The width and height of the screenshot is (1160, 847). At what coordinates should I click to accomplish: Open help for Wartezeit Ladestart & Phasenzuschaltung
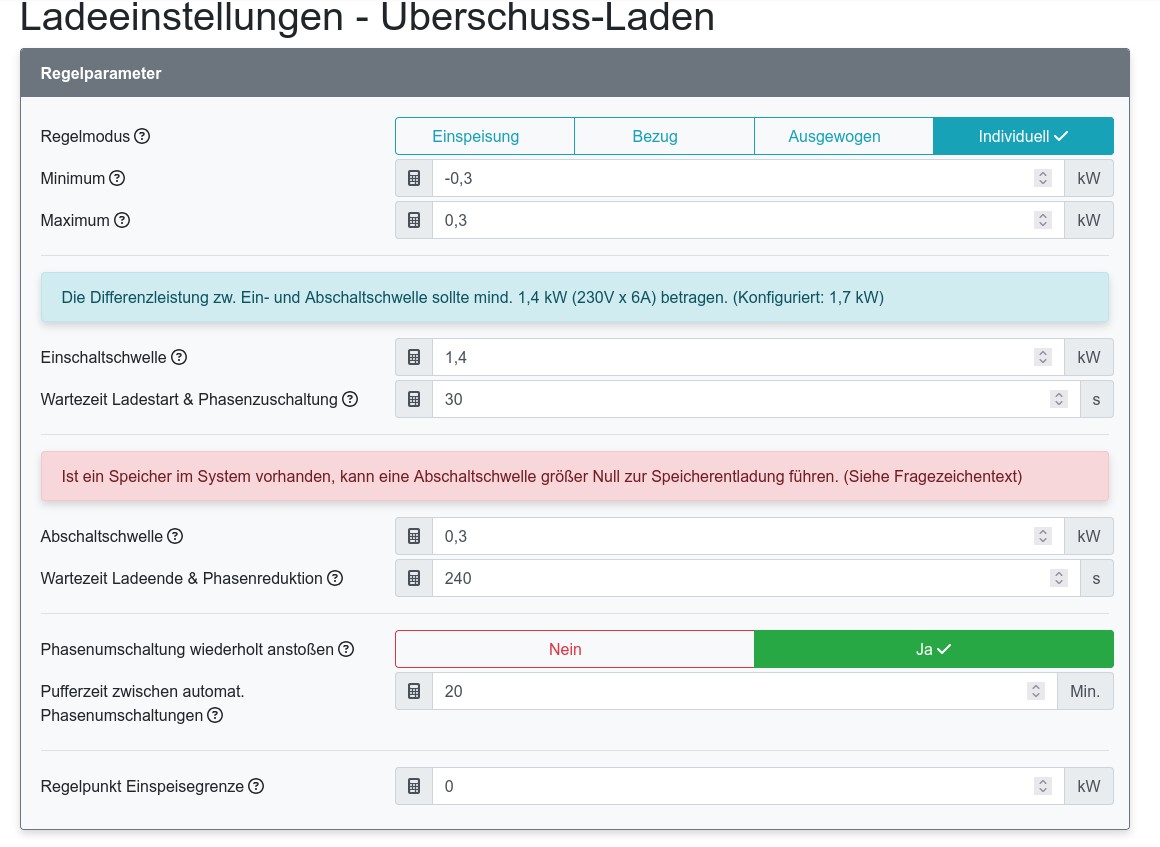(349, 399)
